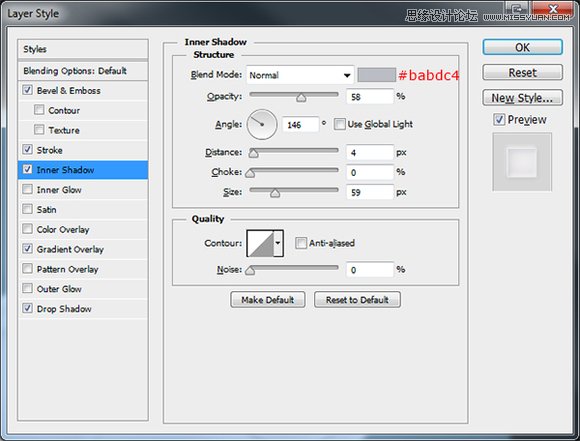The height and width of the screenshot is (441, 580).
Task: Click the Opacity value field
Action: (x=370, y=97)
